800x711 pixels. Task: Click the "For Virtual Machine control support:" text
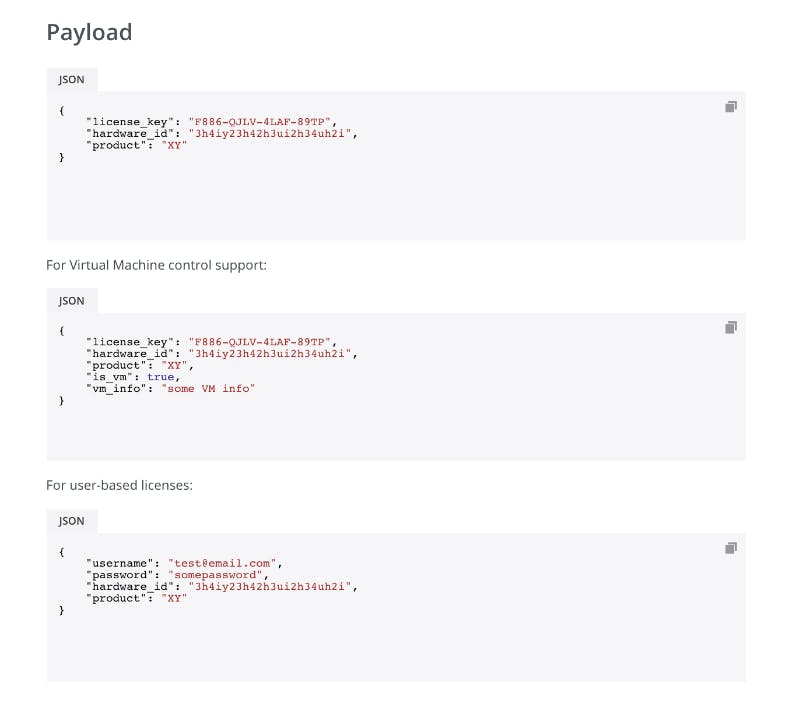[x=156, y=265]
